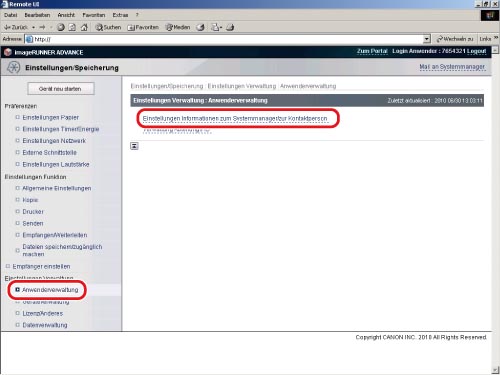The width and height of the screenshot is (500, 375).
Task: Open the Zurück history dropdown arrow
Action: (34, 27)
